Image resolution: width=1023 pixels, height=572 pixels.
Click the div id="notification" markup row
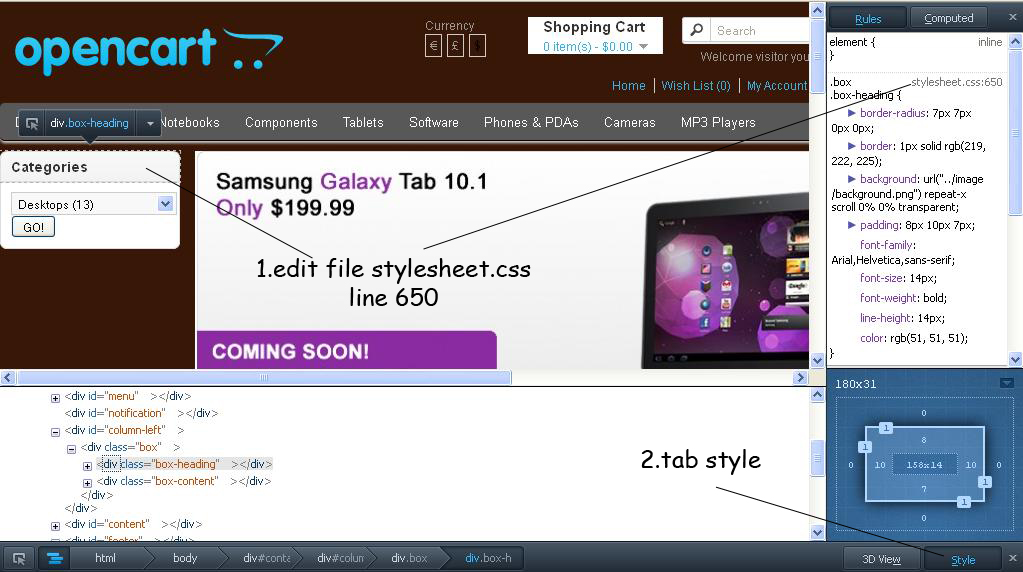click(141, 413)
